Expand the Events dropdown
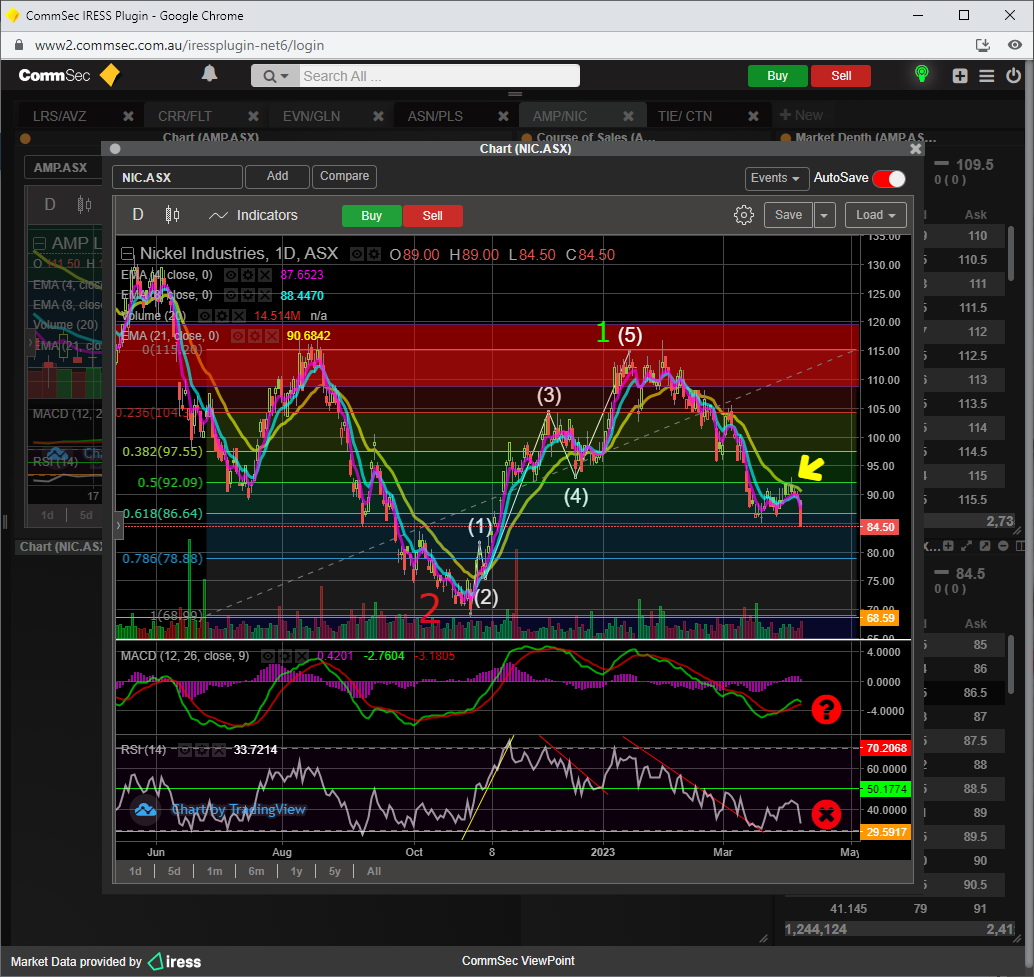The image size is (1034, 977). 776,178
